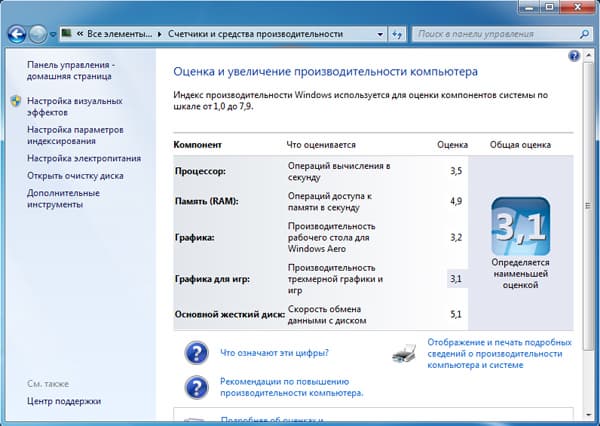Minimize the window

pyautogui.click(x=530, y=7)
